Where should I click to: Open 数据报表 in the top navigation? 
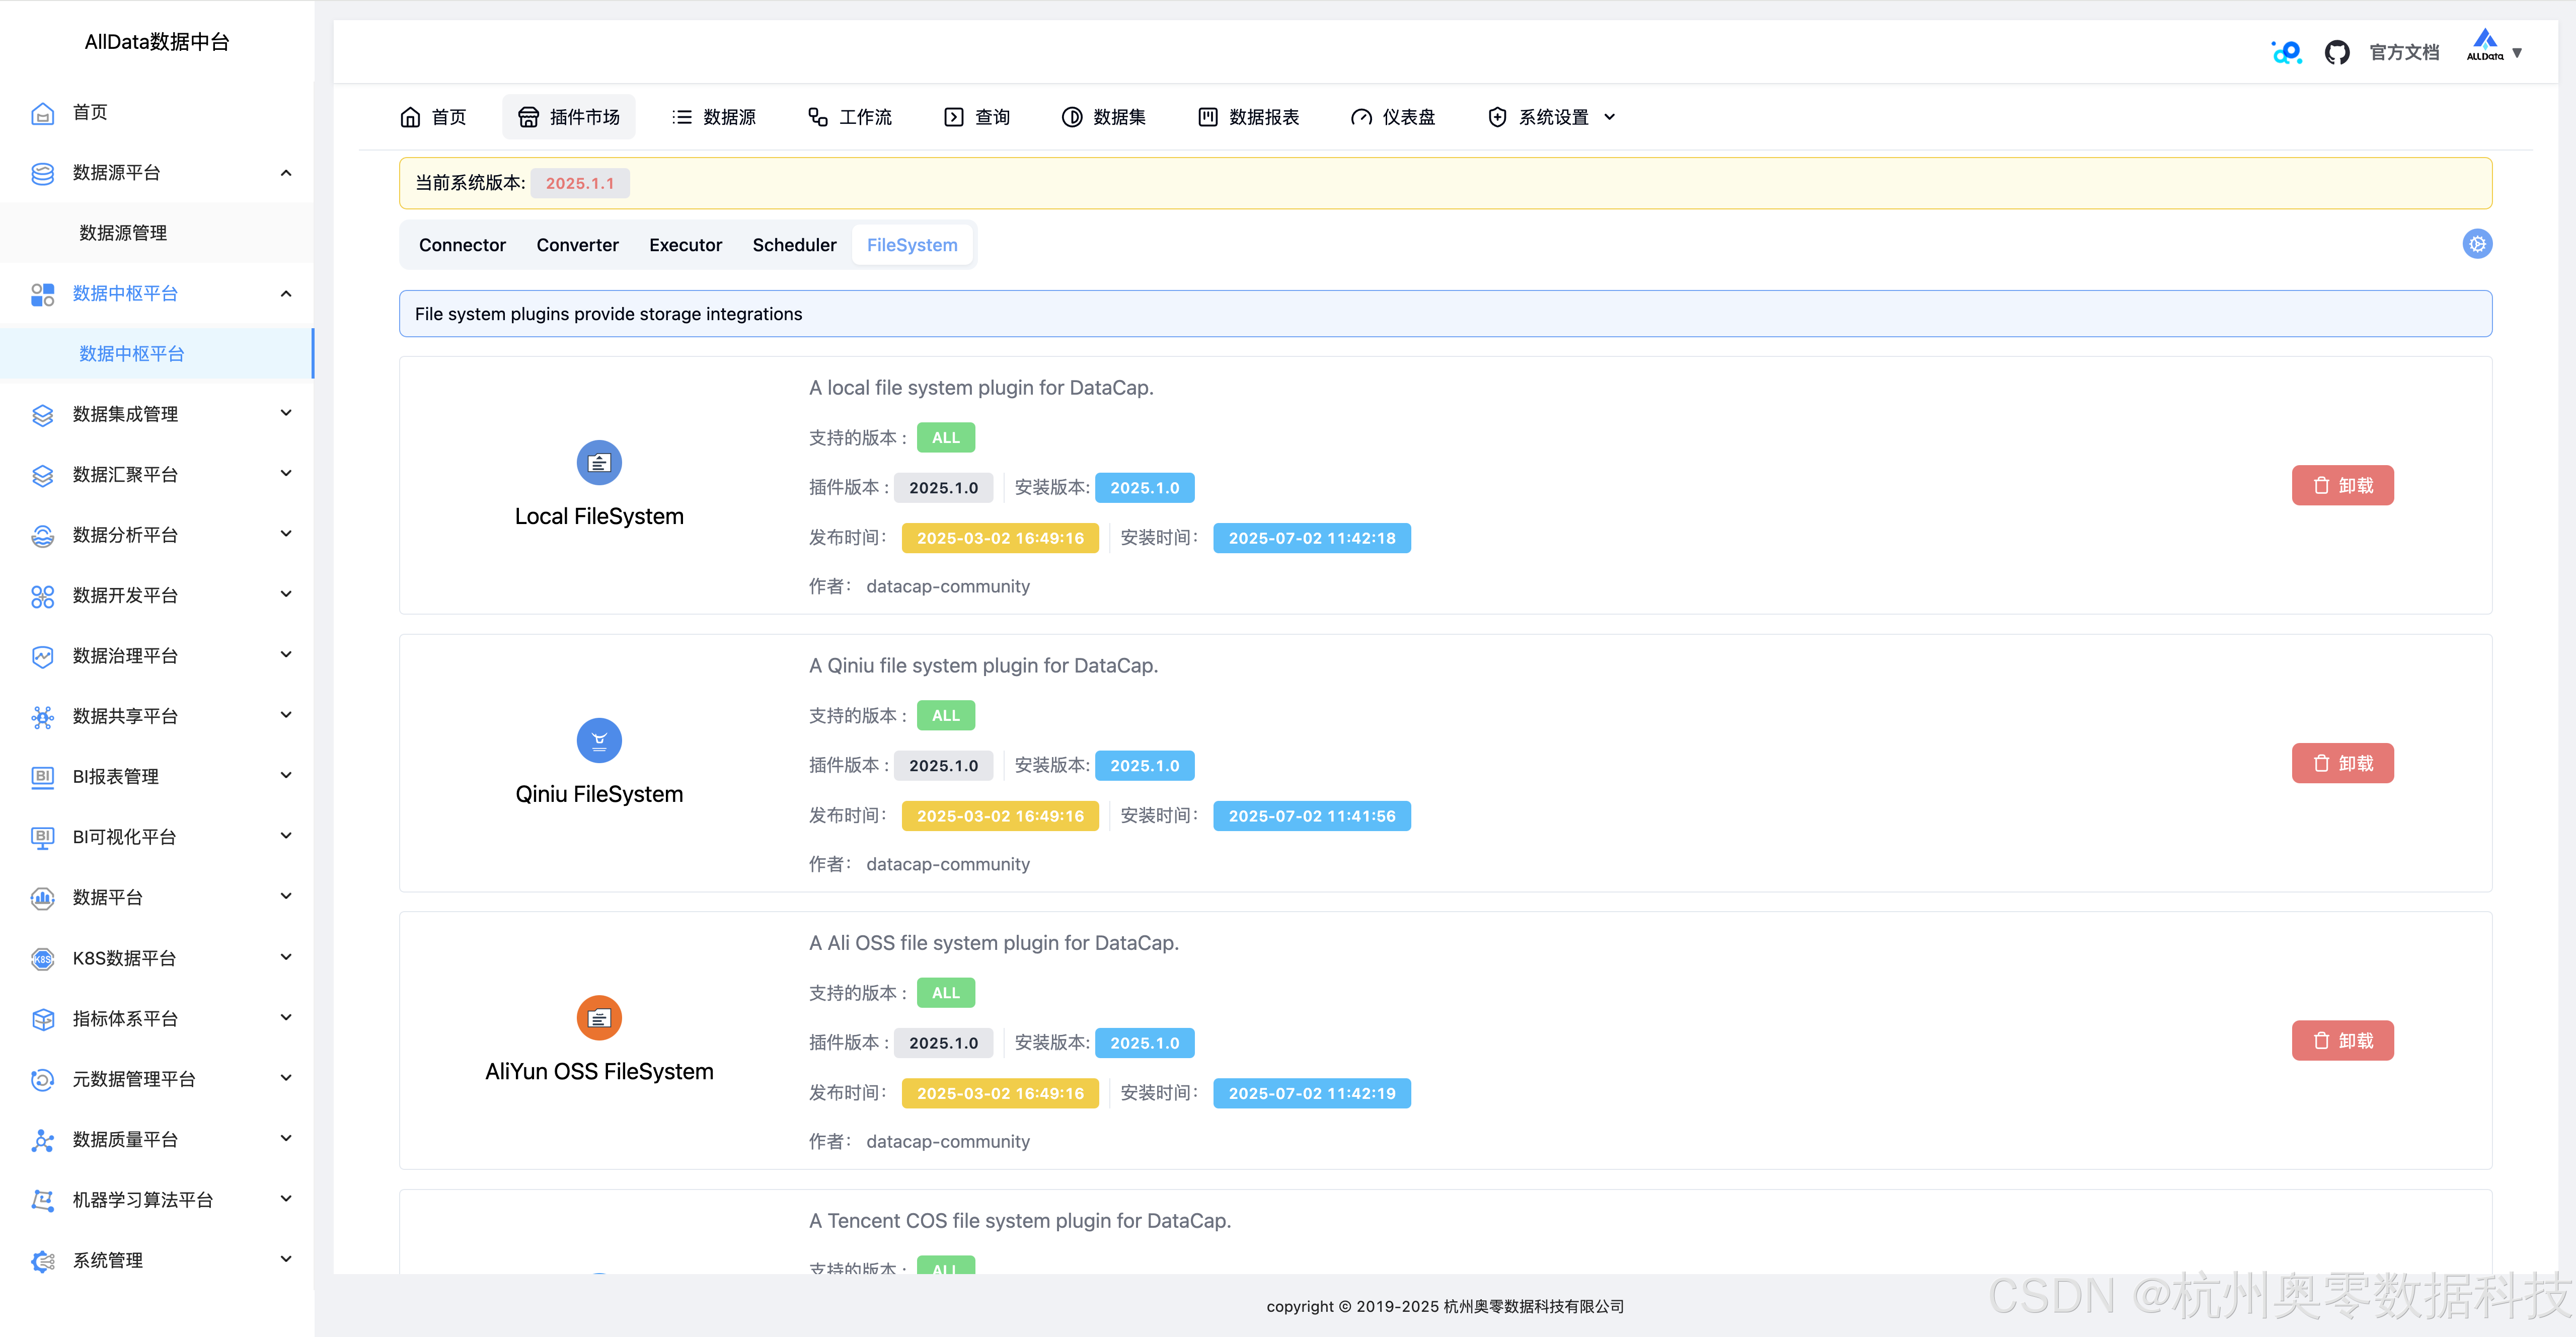point(1249,117)
